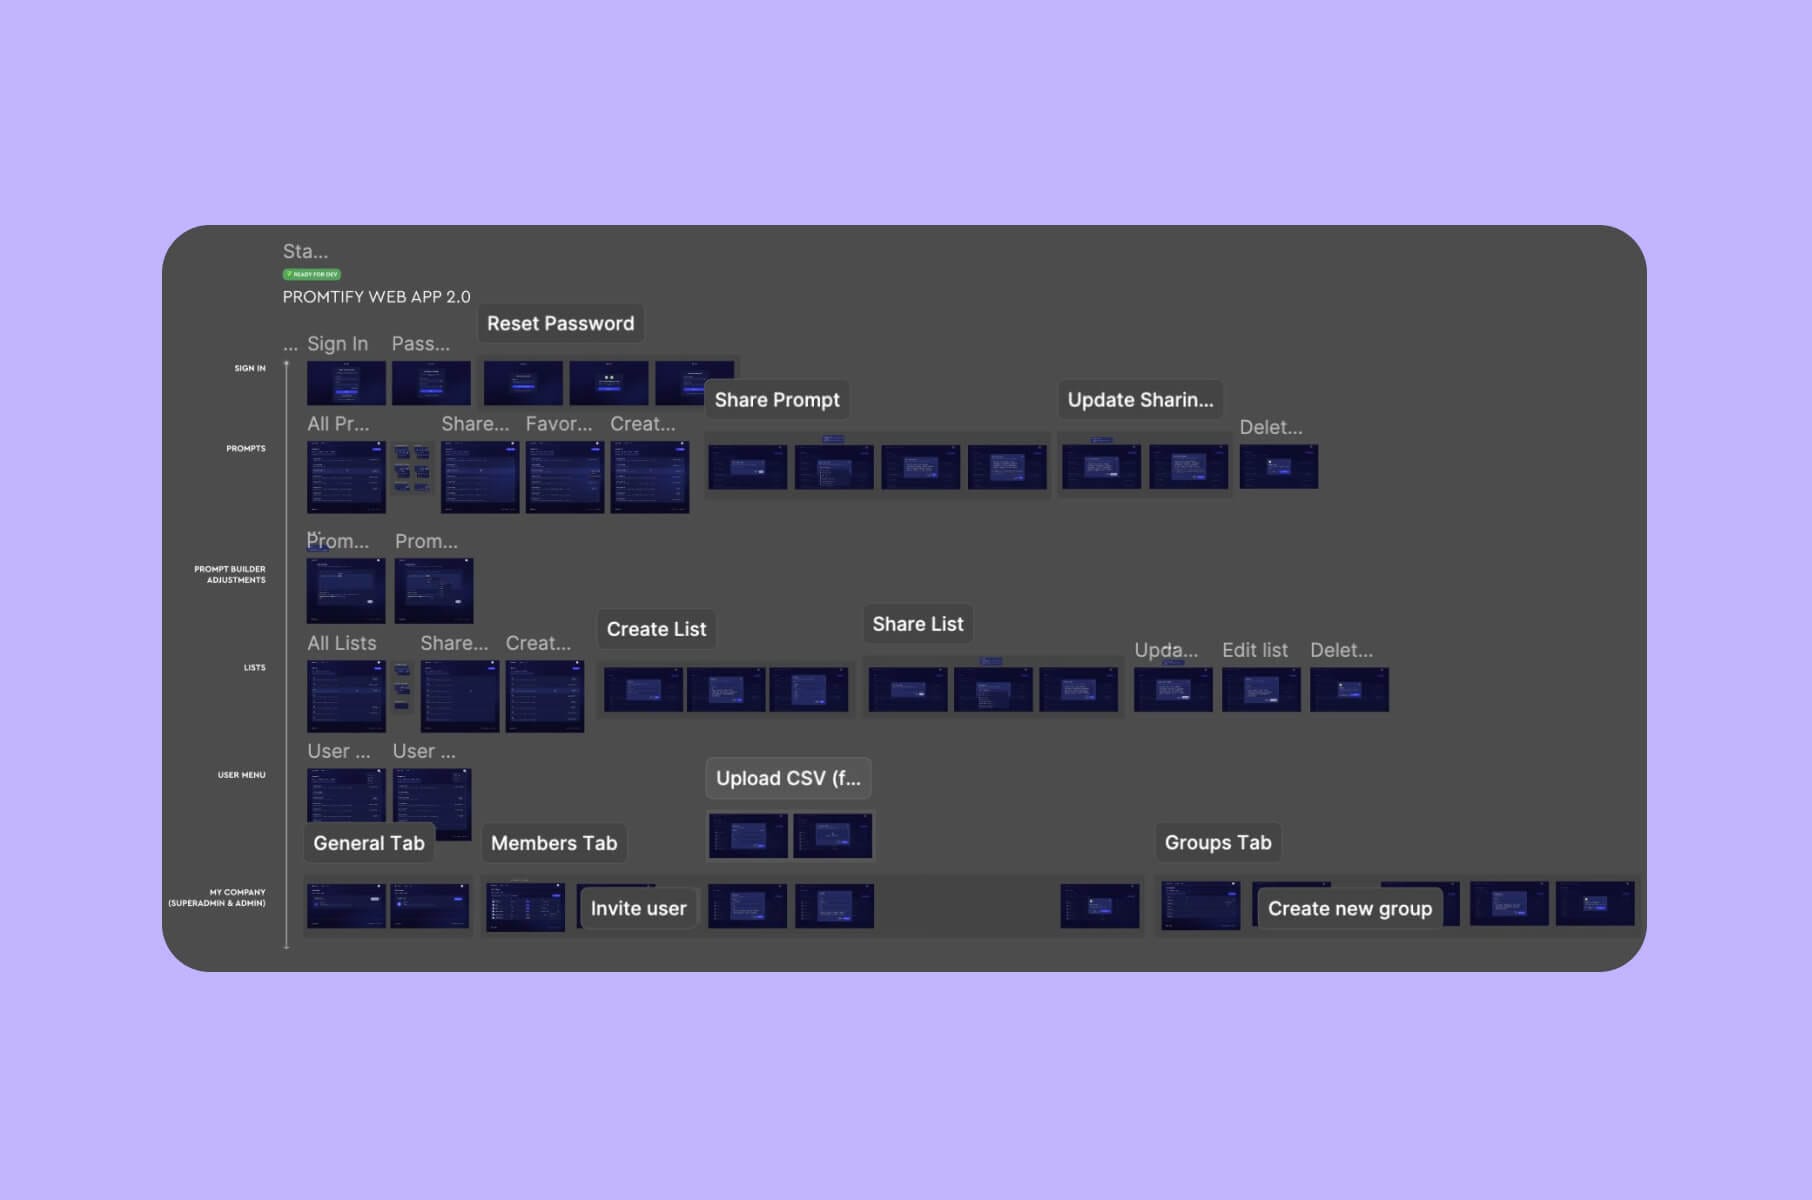Viewport: 1812px width, 1200px height.
Task: Select the Edit list frame label
Action: (1255, 650)
